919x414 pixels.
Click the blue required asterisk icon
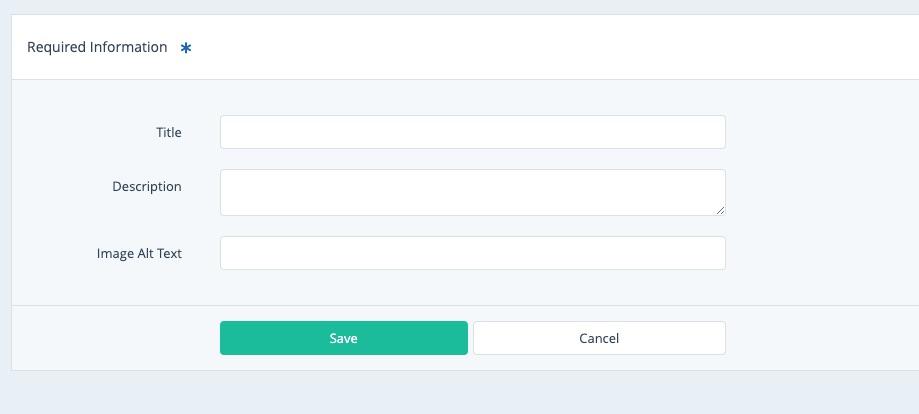[x=185, y=48]
